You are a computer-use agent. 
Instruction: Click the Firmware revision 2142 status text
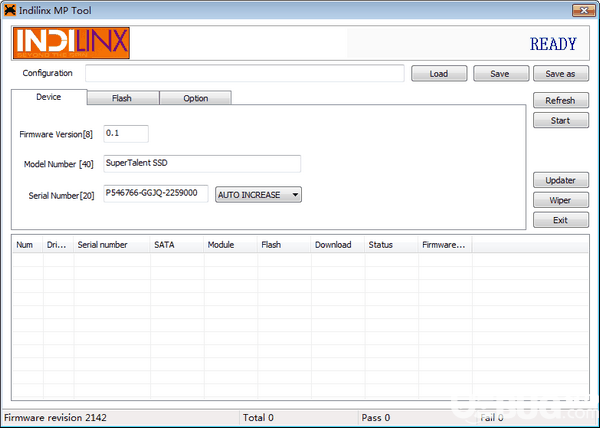coord(55,418)
